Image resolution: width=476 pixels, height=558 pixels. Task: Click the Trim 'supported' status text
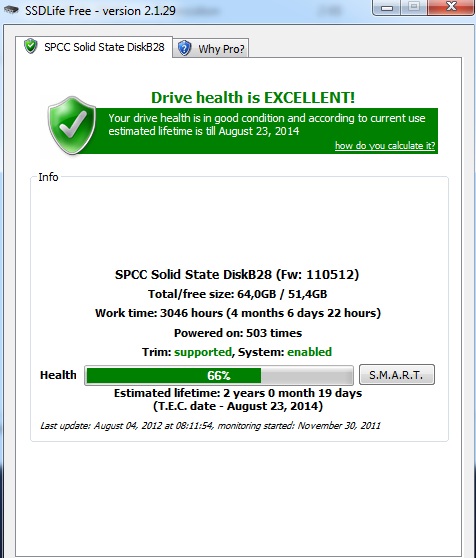[203, 352]
